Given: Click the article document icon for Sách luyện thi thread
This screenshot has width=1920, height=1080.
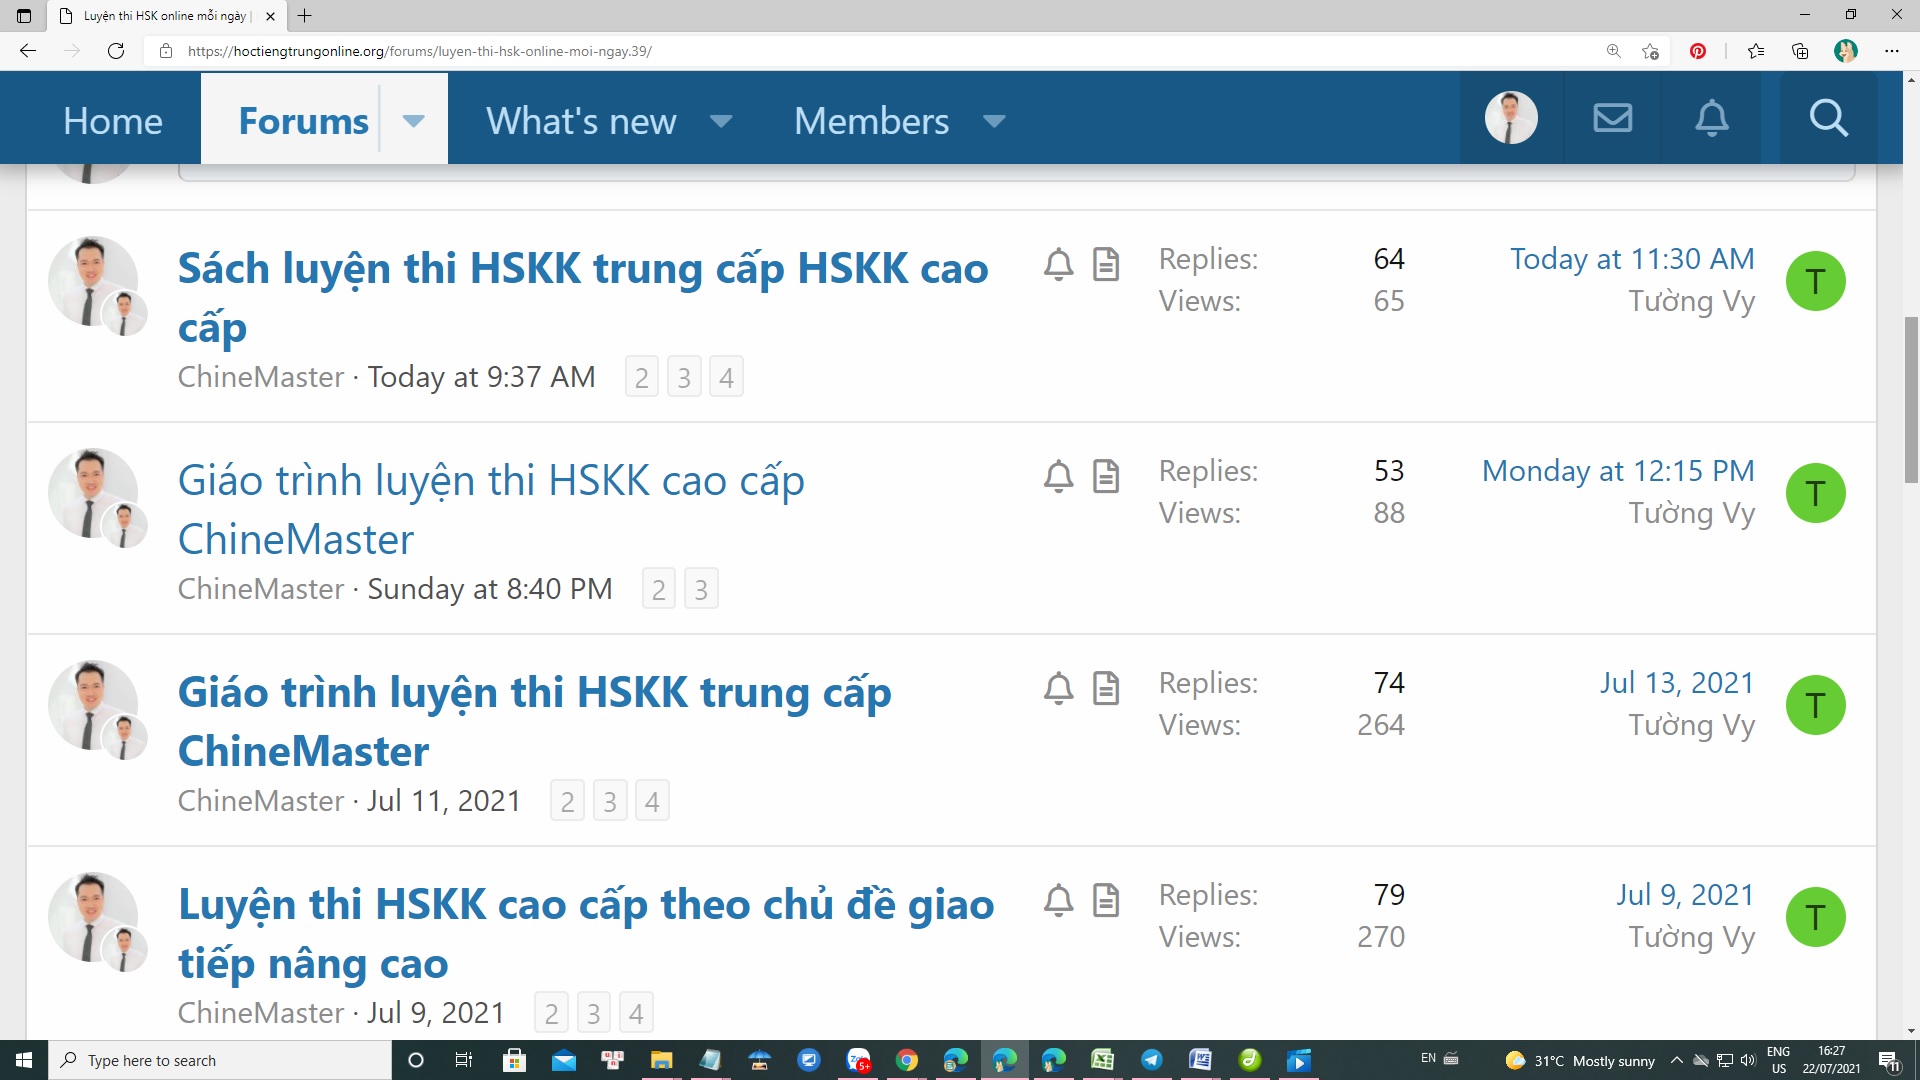Looking at the screenshot, I should point(1105,265).
